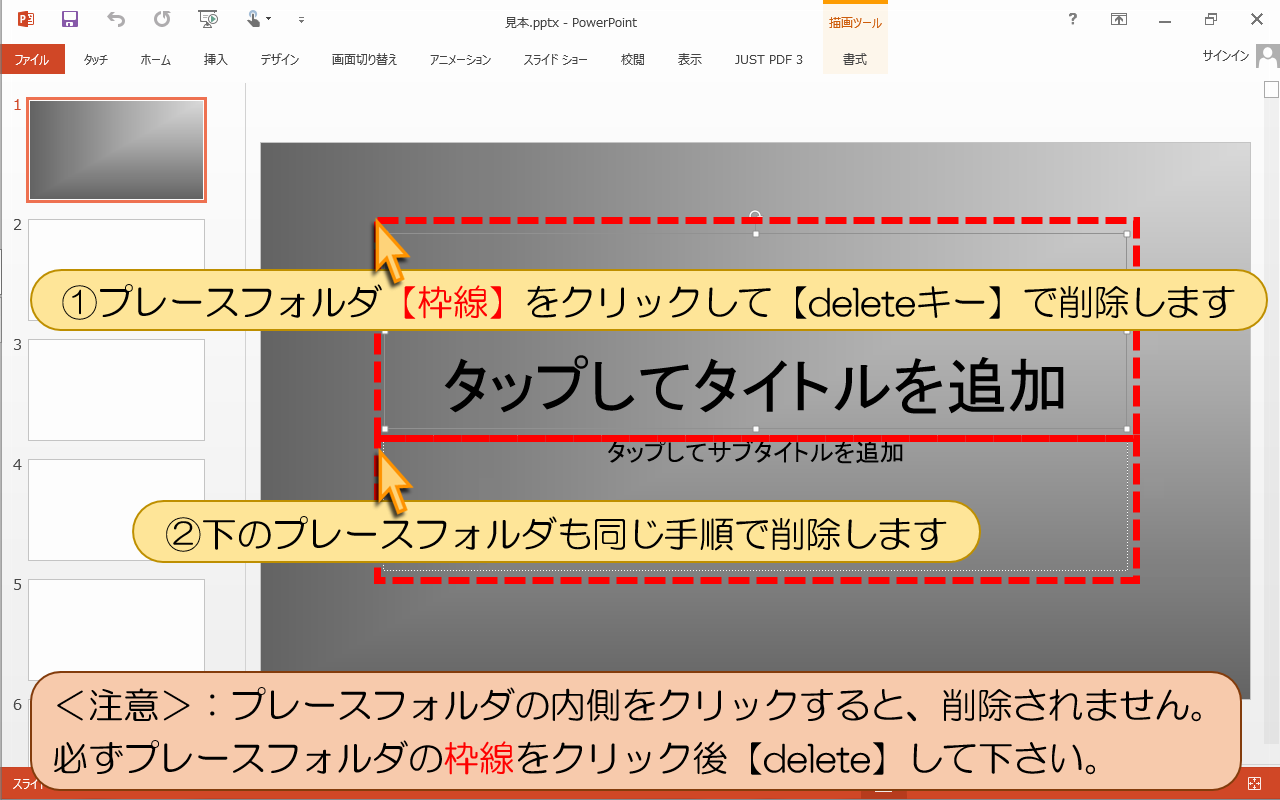Start slide show from beginning icon
This screenshot has height=800, width=1280.
(x=208, y=19)
